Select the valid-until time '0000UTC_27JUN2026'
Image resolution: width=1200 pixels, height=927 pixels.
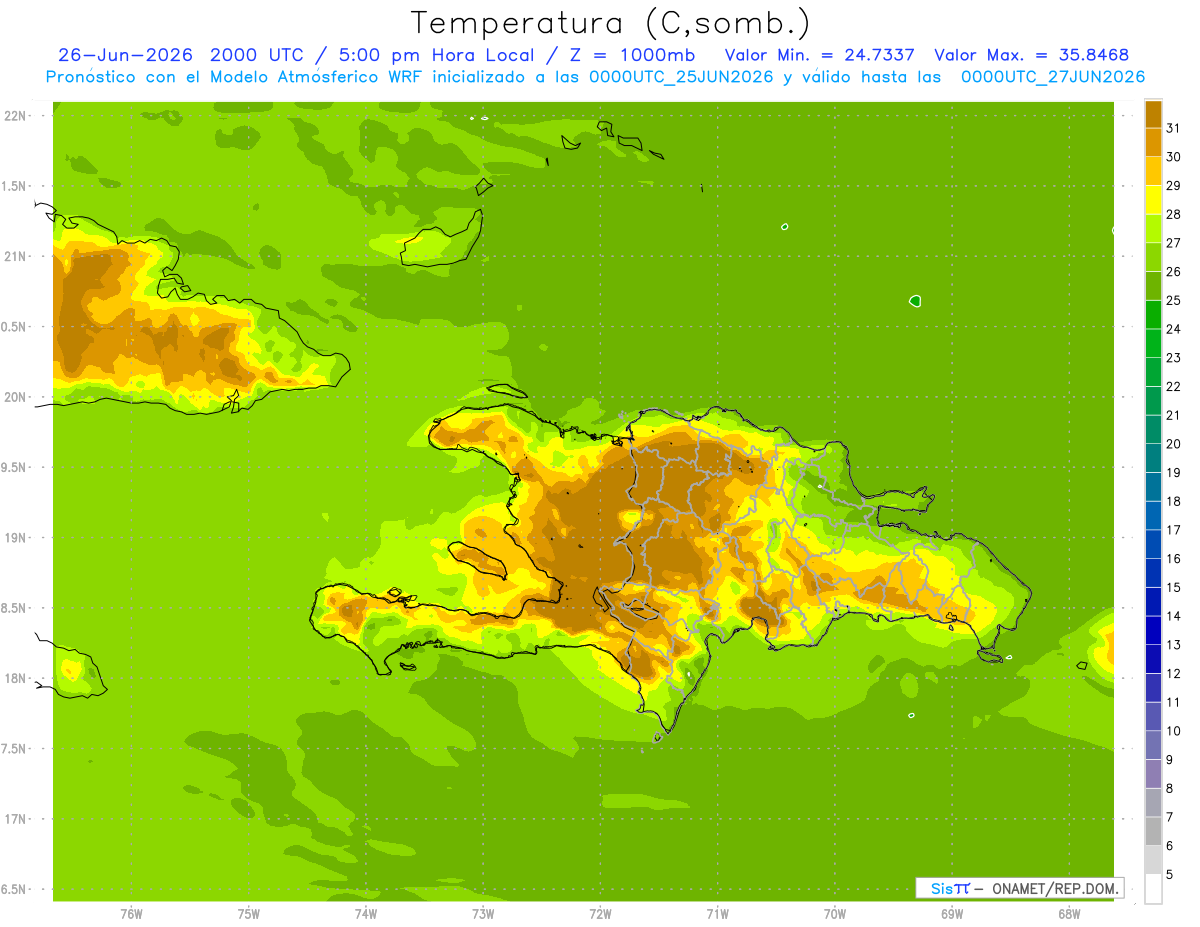pyautogui.click(x=1053, y=77)
